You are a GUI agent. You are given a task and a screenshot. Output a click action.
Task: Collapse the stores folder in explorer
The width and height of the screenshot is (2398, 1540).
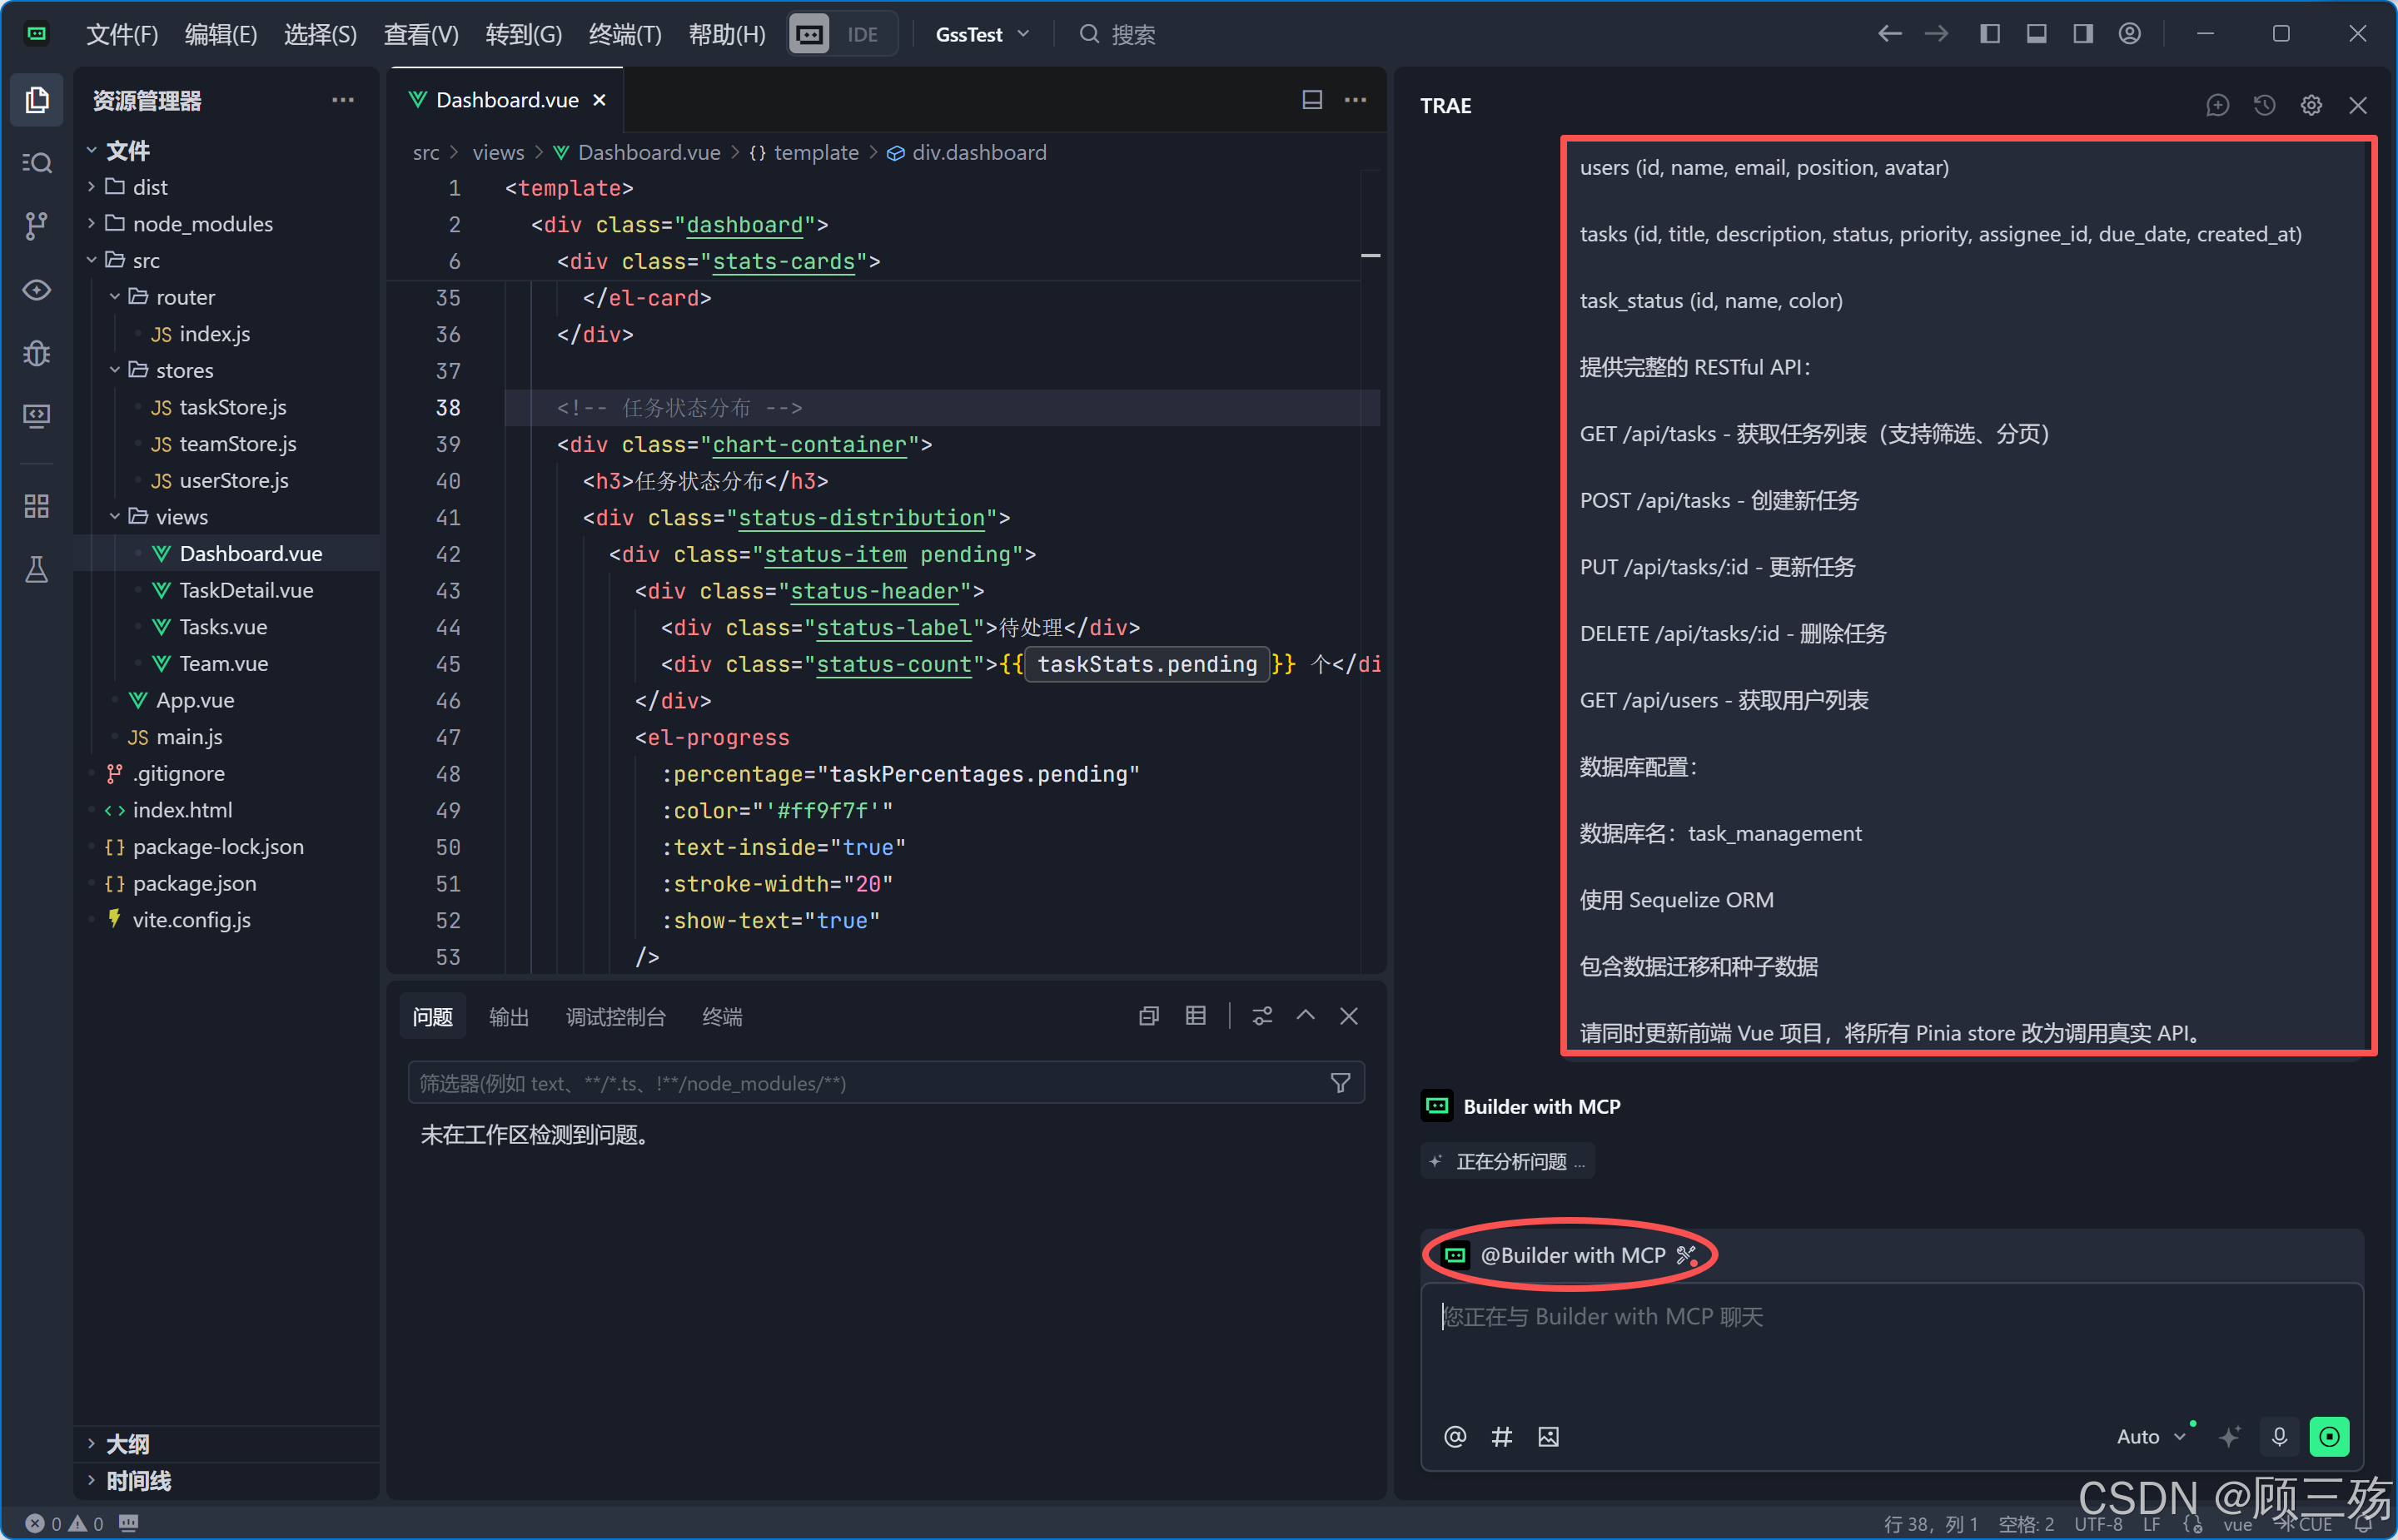(115, 370)
